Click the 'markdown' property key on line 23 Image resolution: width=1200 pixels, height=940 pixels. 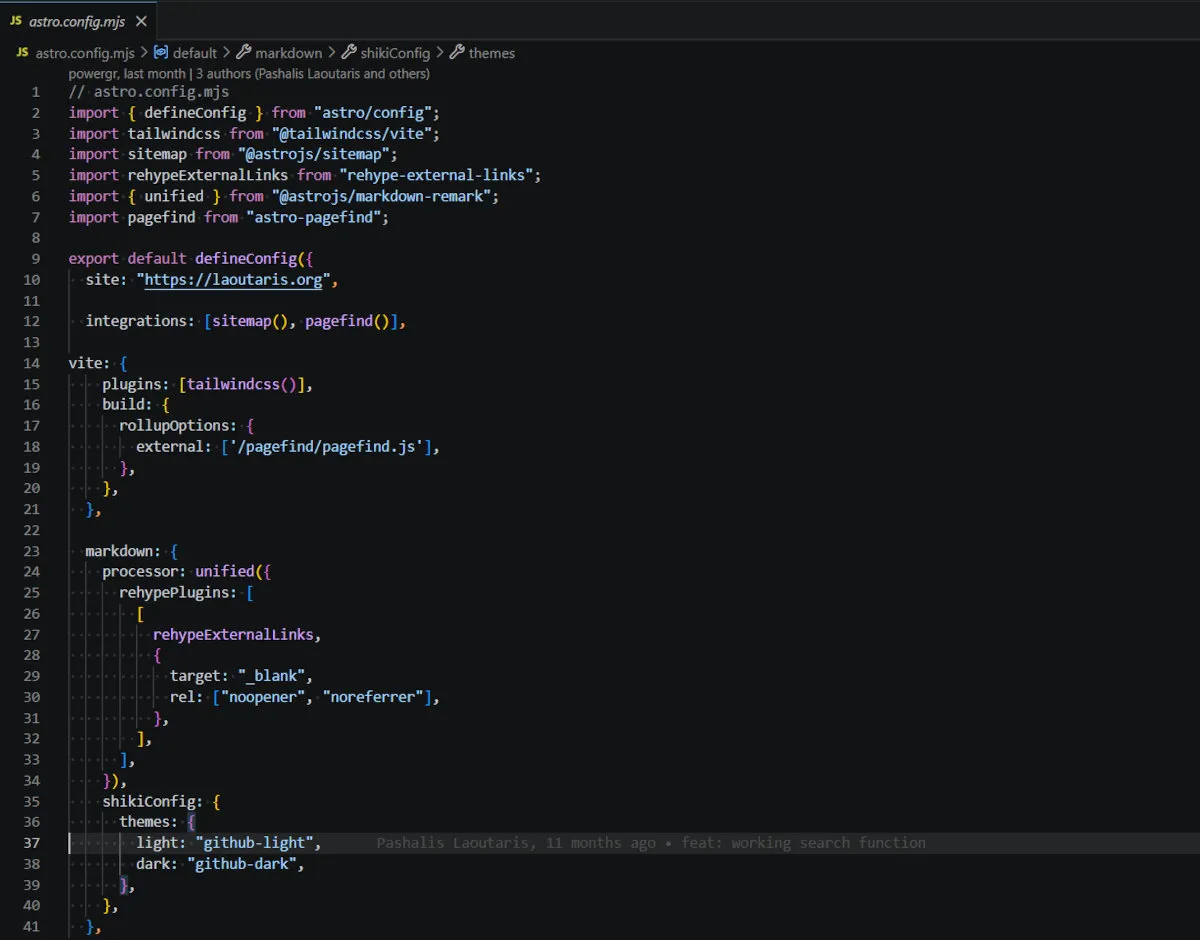point(119,551)
